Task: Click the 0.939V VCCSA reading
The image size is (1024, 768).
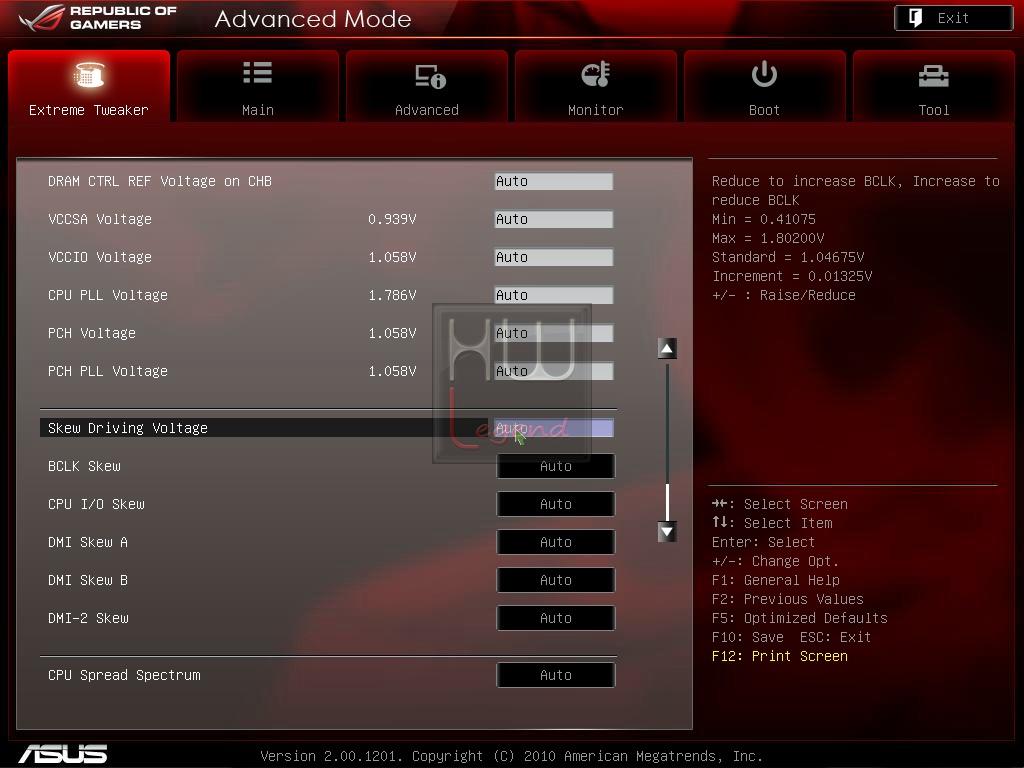Action: point(392,219)
